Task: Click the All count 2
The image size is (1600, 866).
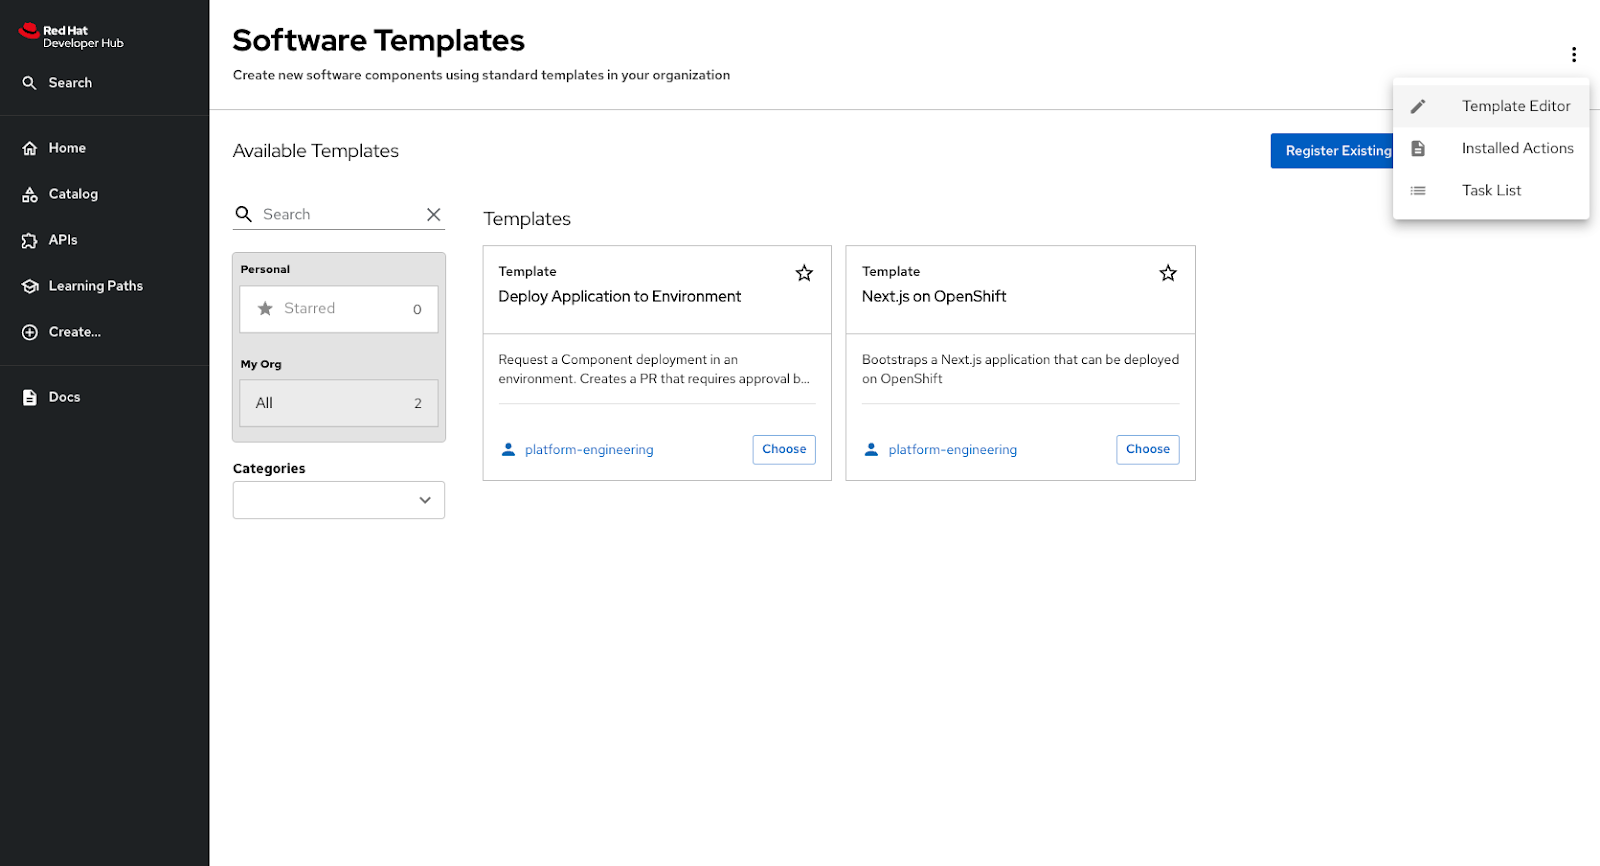Action: pyautogui.click(x=418, y=403)
